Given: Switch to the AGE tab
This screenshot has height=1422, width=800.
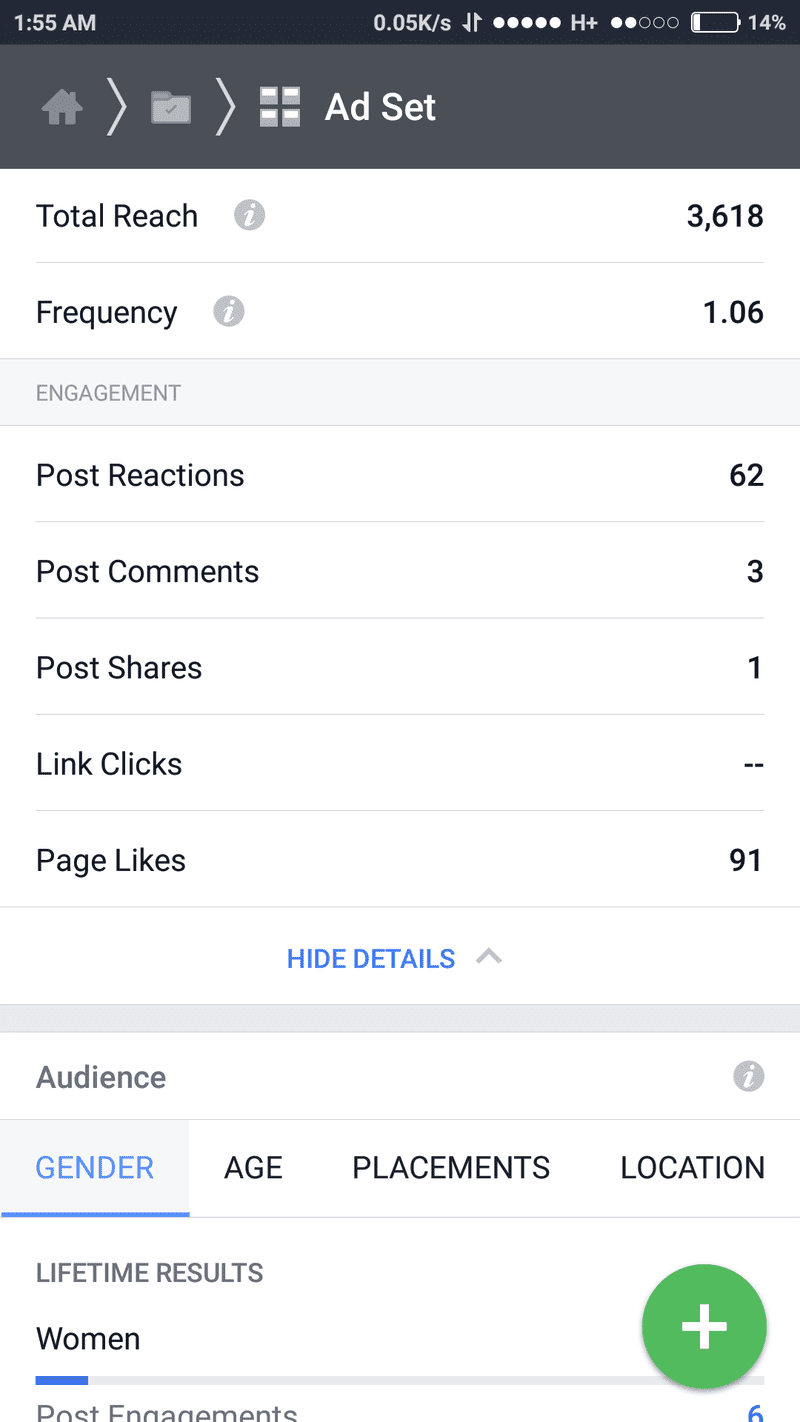Looking at the screenshot, I should click(x=253, y=1168).
